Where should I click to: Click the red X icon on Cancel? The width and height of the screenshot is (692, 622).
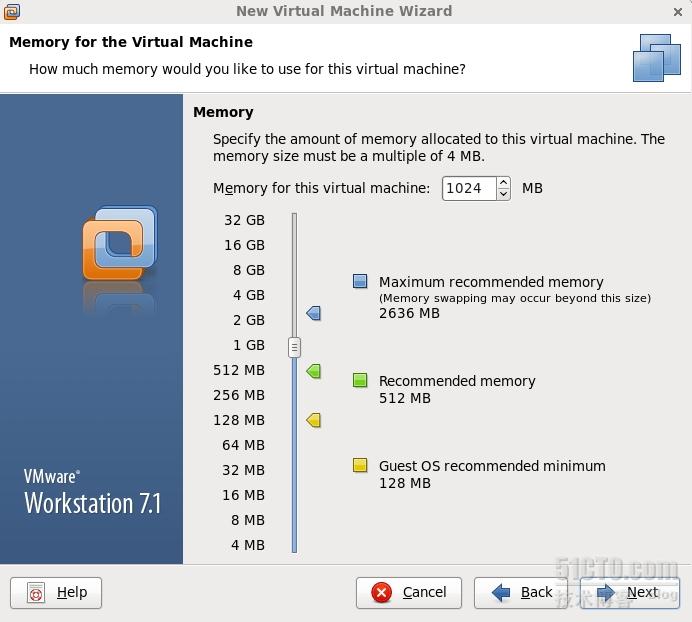382,592
